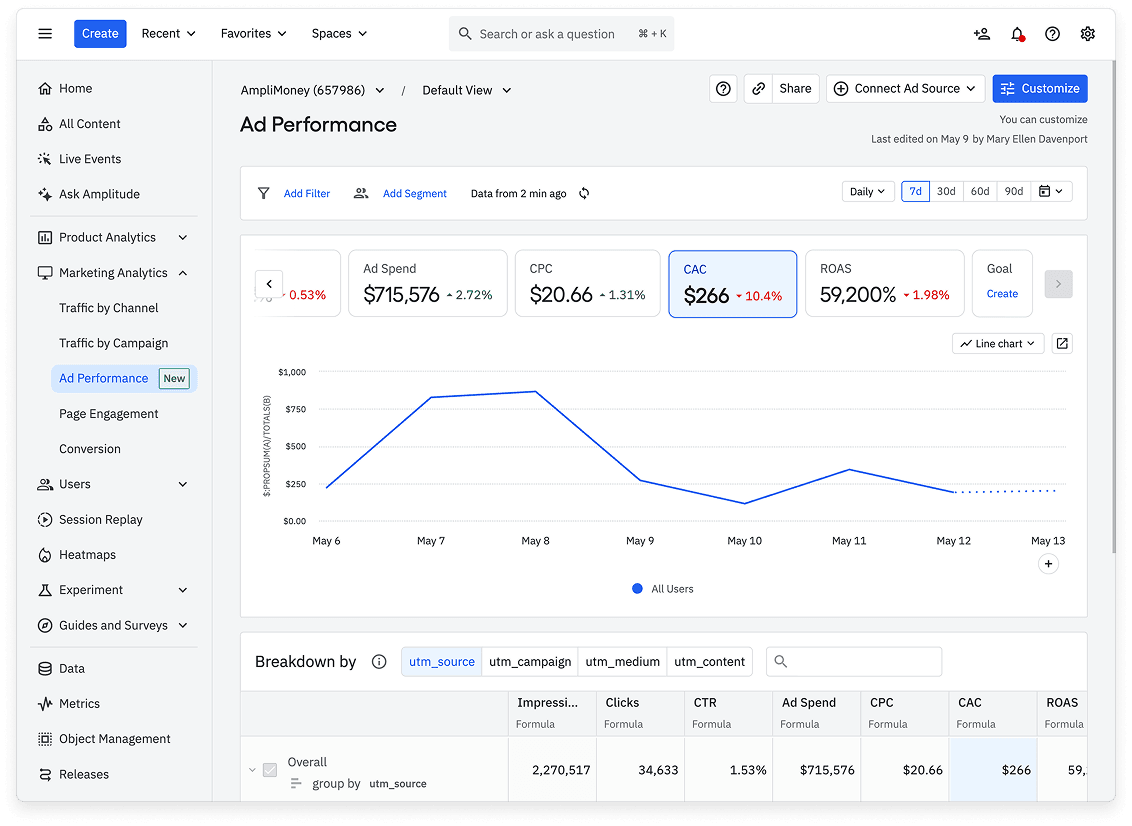Copy the dashboard share link icon
Image resolution: width=1132 pixels, height=826 pixels.
tap(757, 88)
